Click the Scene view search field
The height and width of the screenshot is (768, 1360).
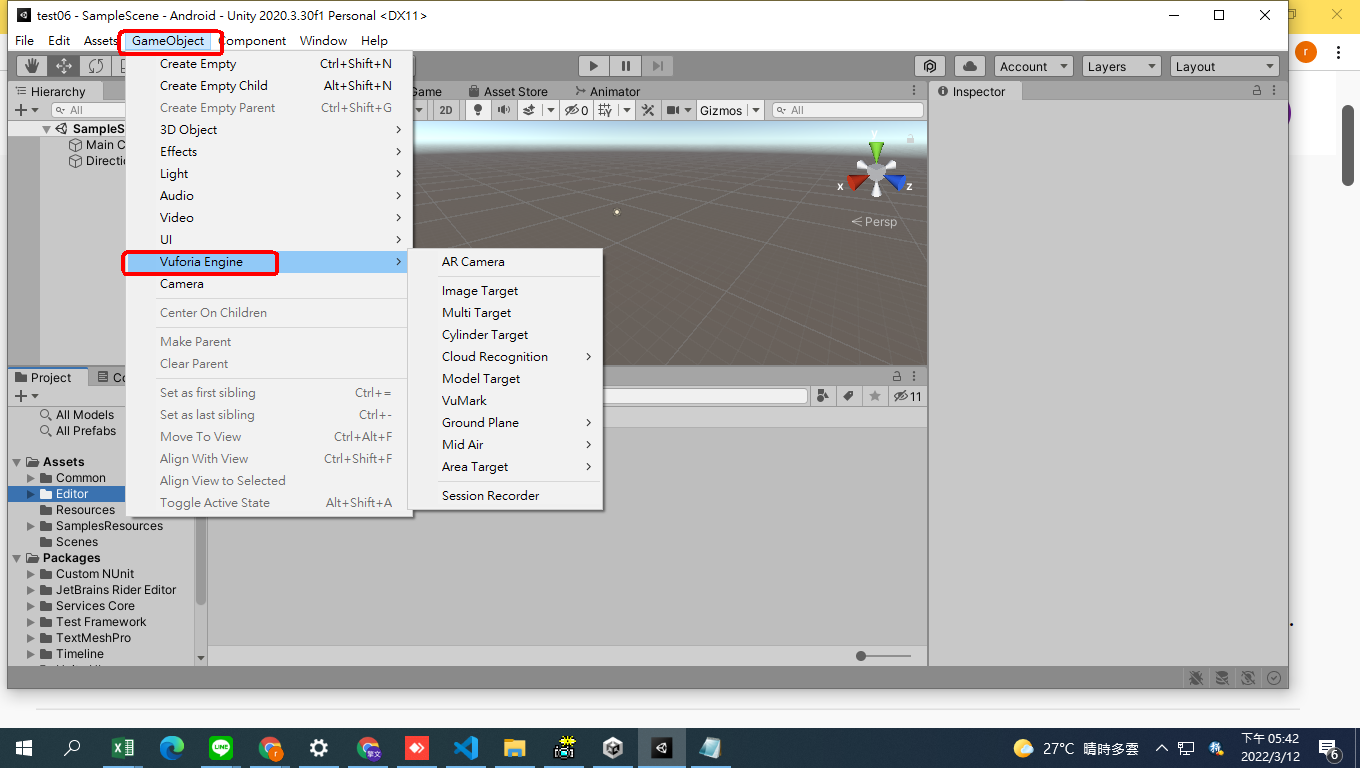tap(848, 110)
